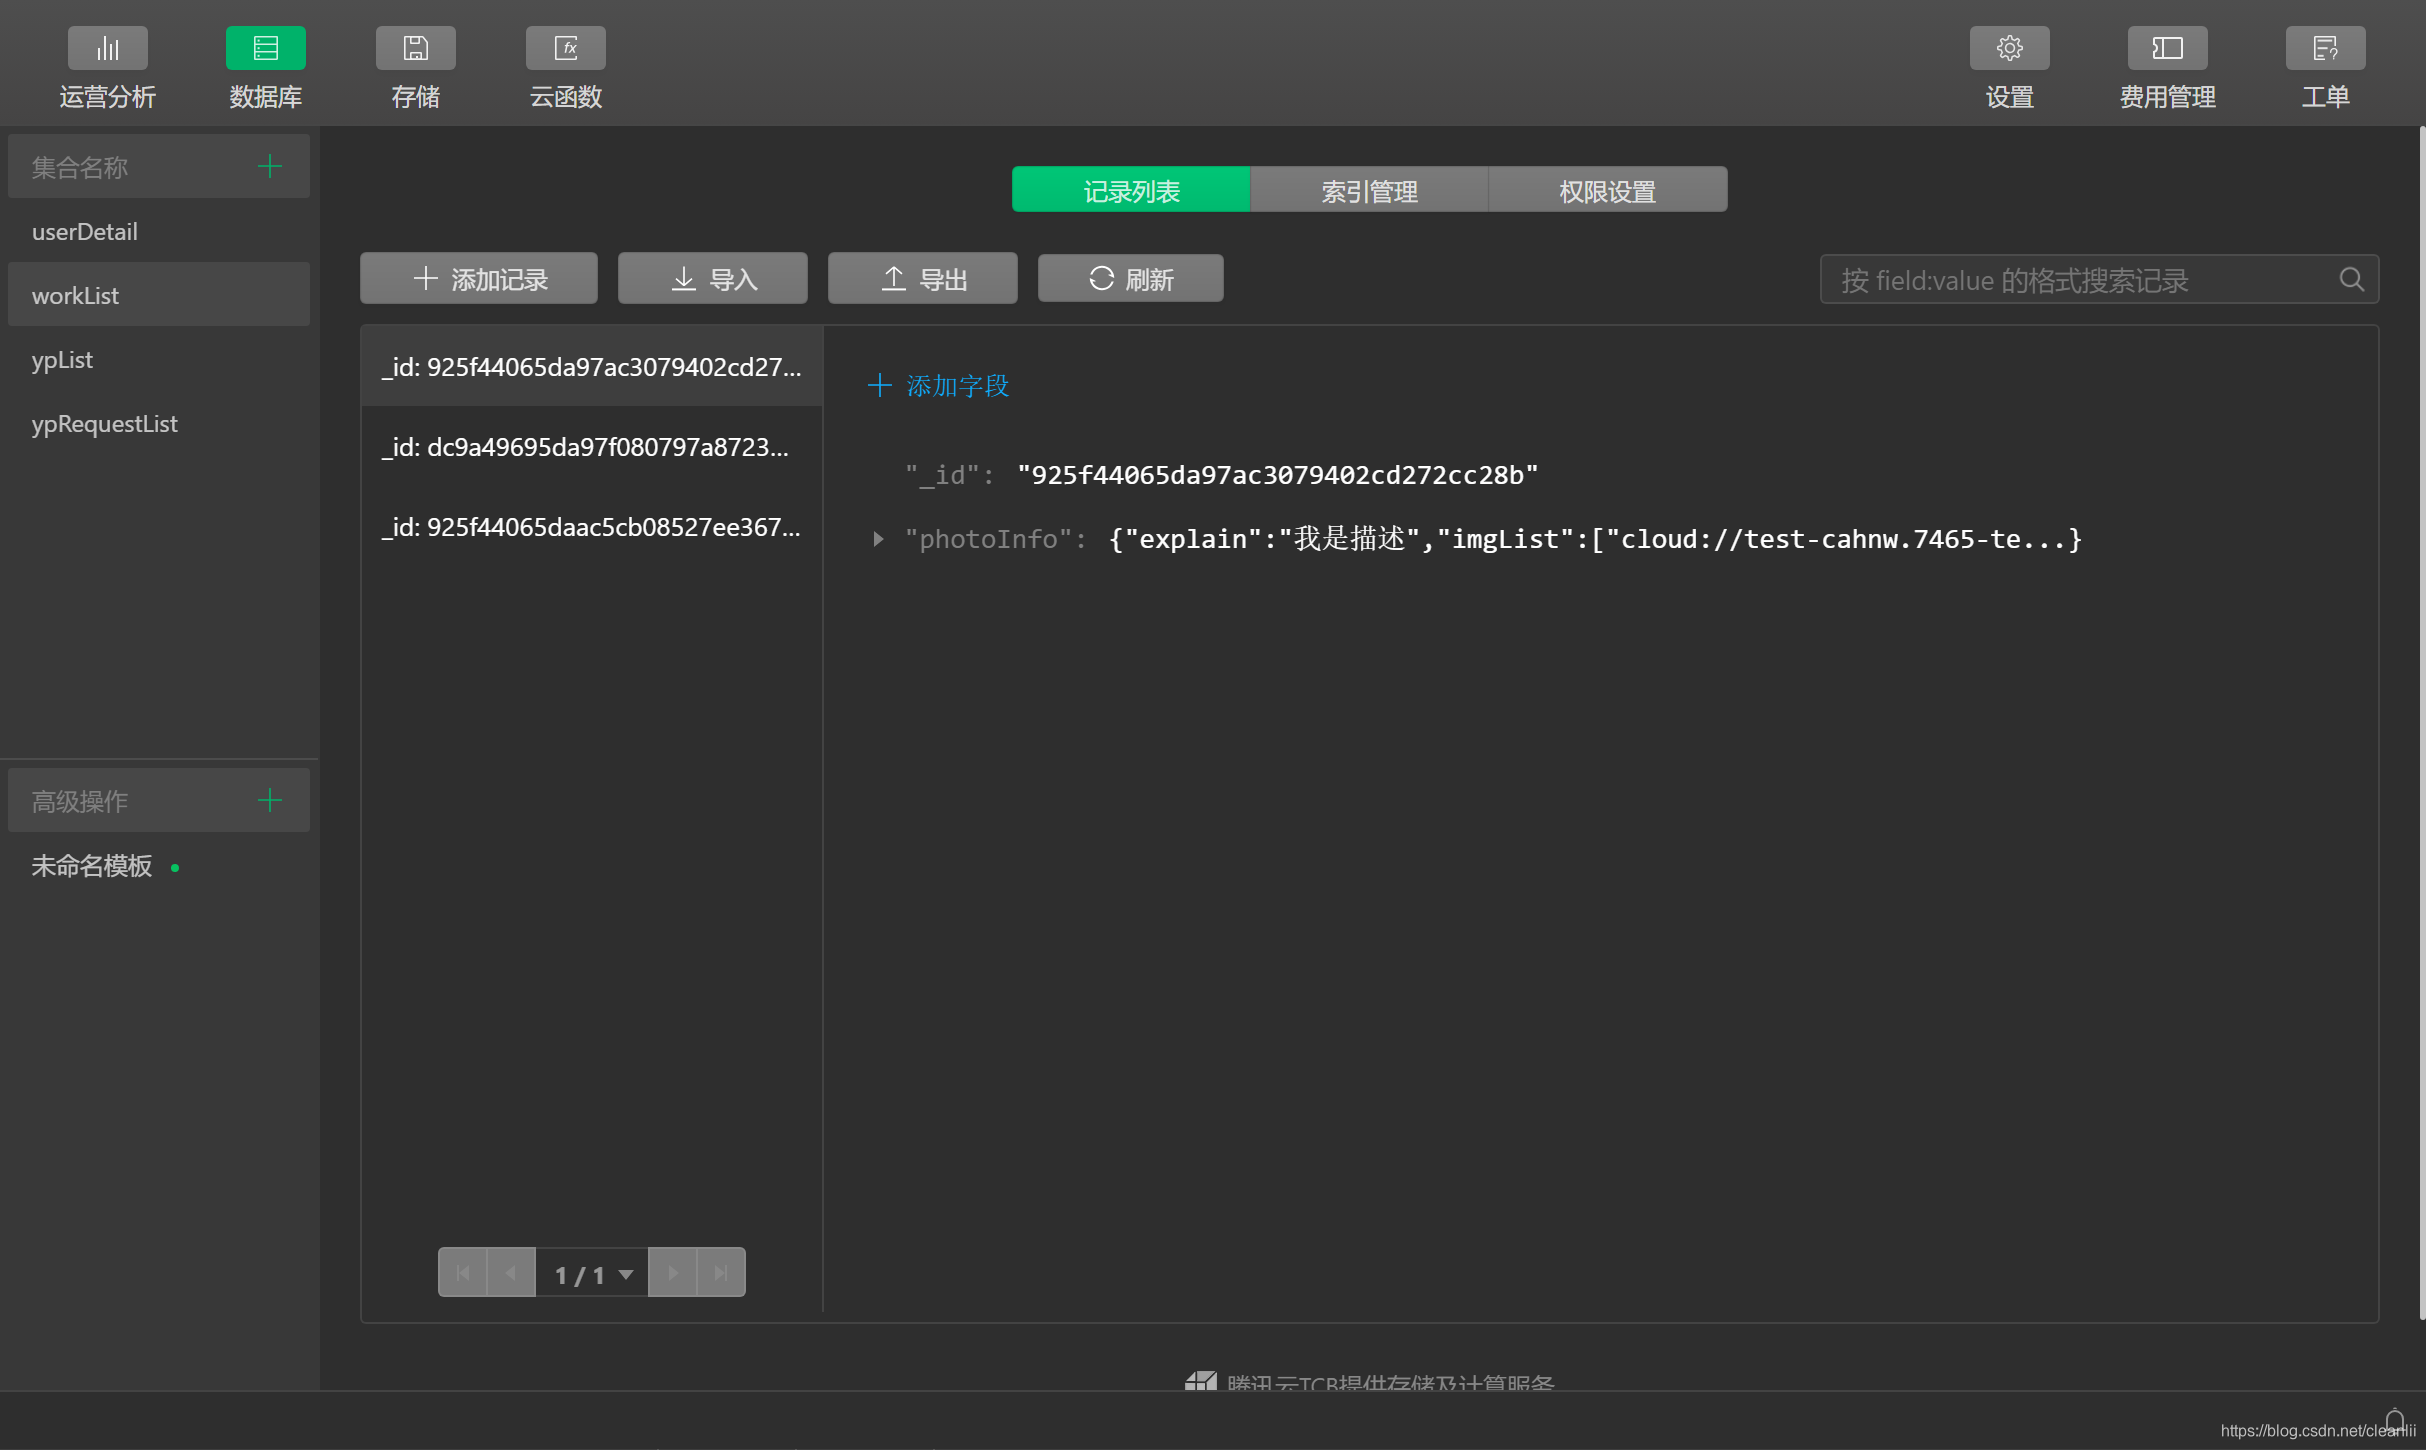Click the 刷新 refresh button

[1130, 278]
